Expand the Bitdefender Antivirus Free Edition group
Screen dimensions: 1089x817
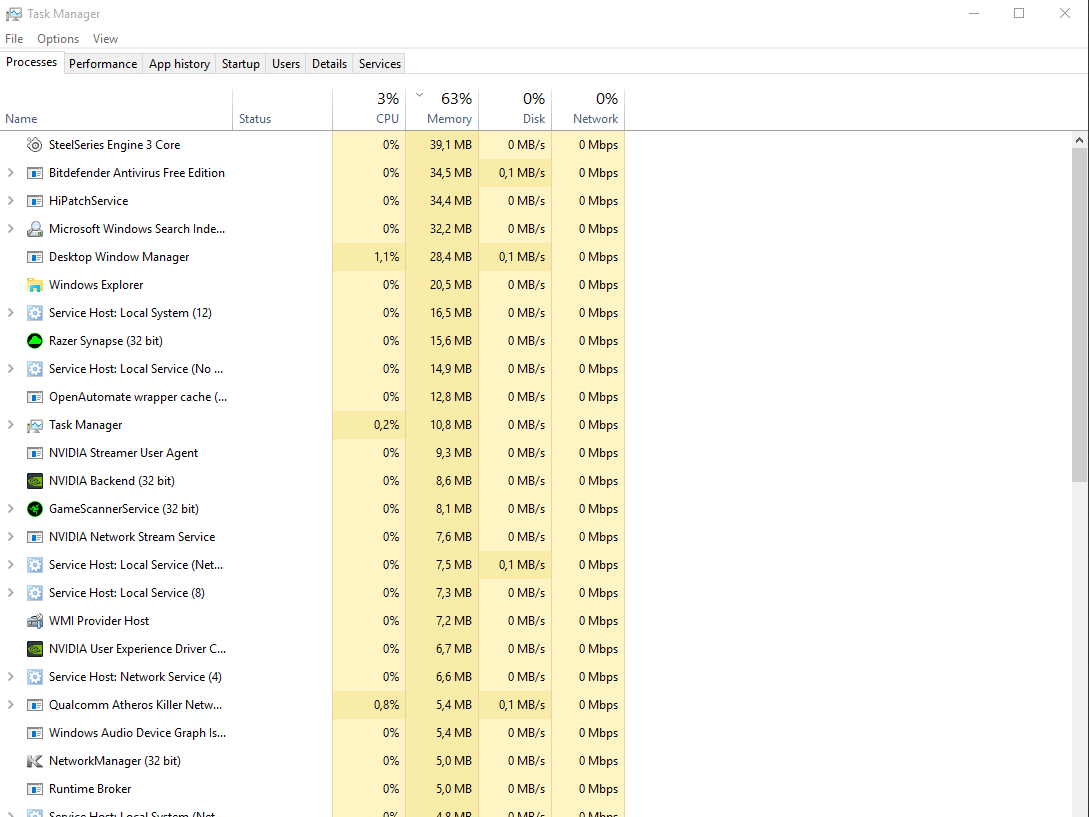(x=10, y=172)
